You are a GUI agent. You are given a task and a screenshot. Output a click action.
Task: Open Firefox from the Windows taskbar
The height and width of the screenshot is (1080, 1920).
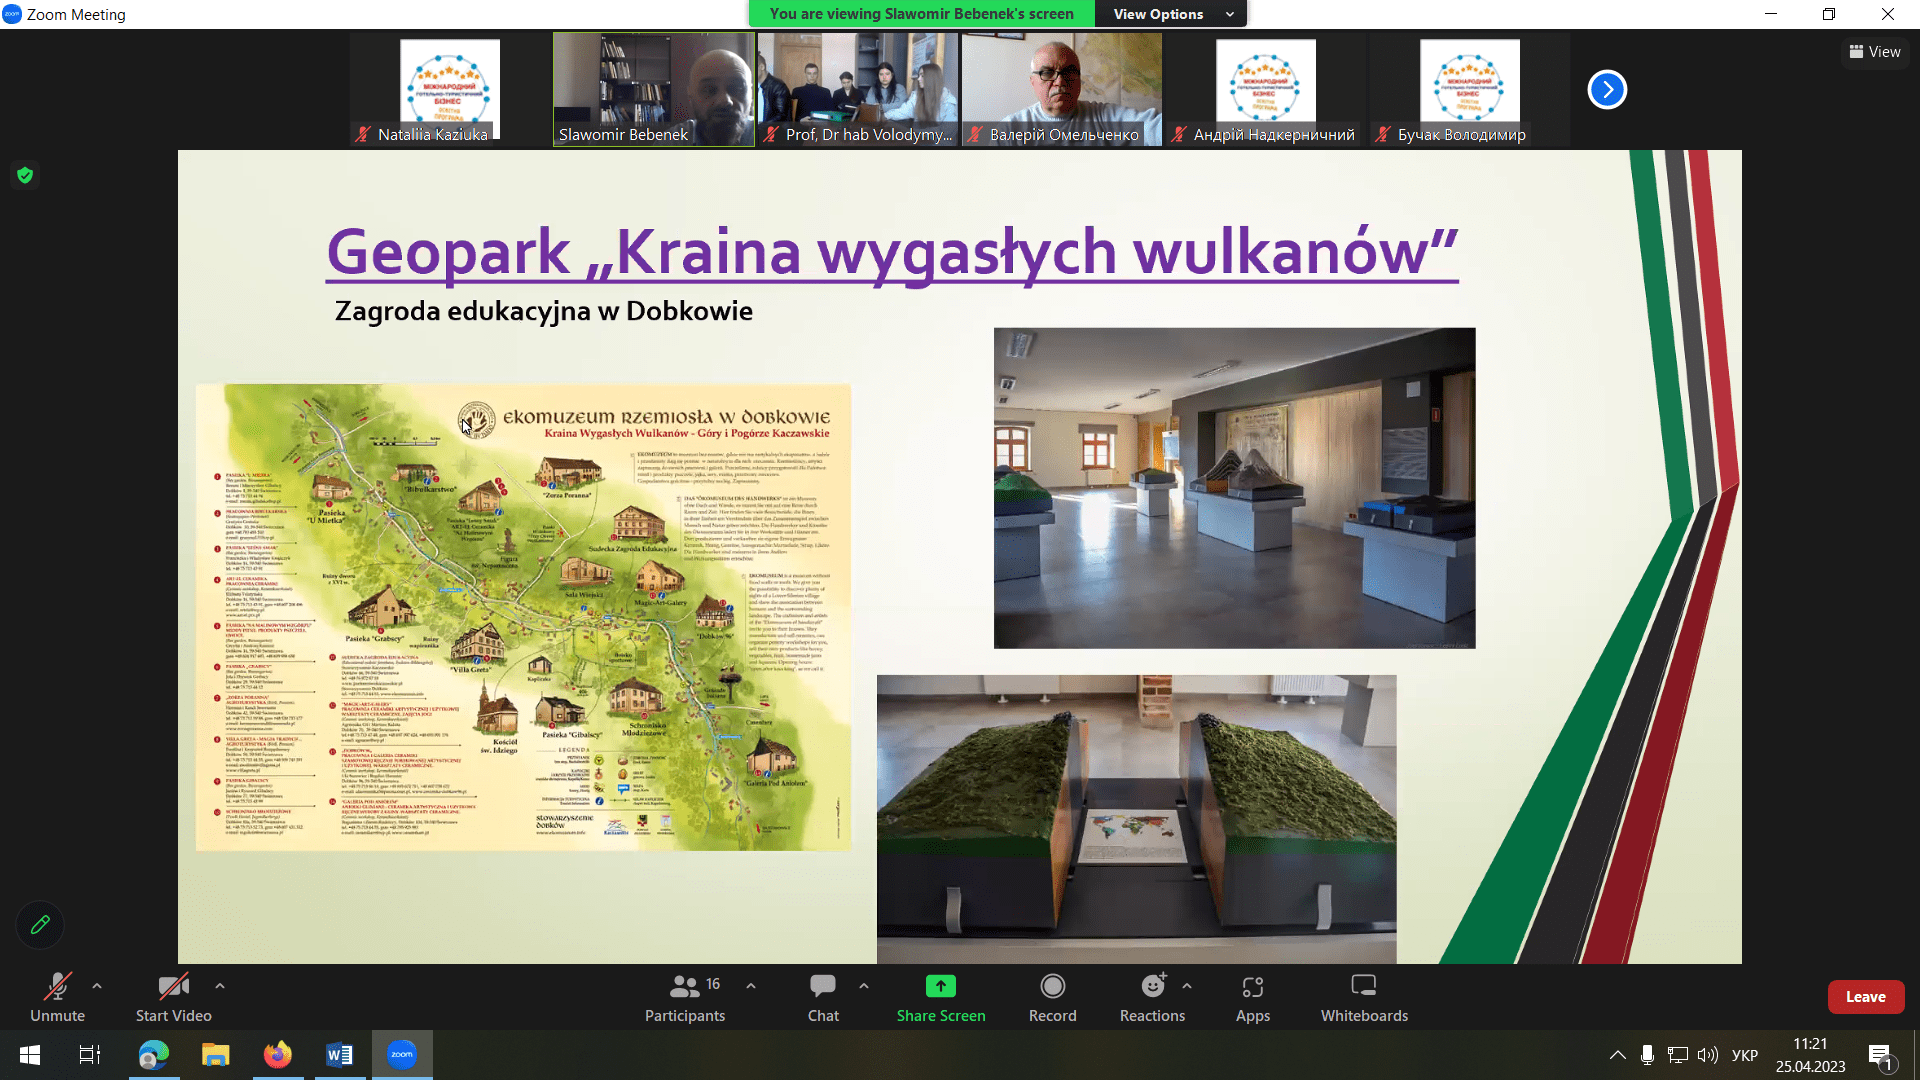tap(277, 1055)
